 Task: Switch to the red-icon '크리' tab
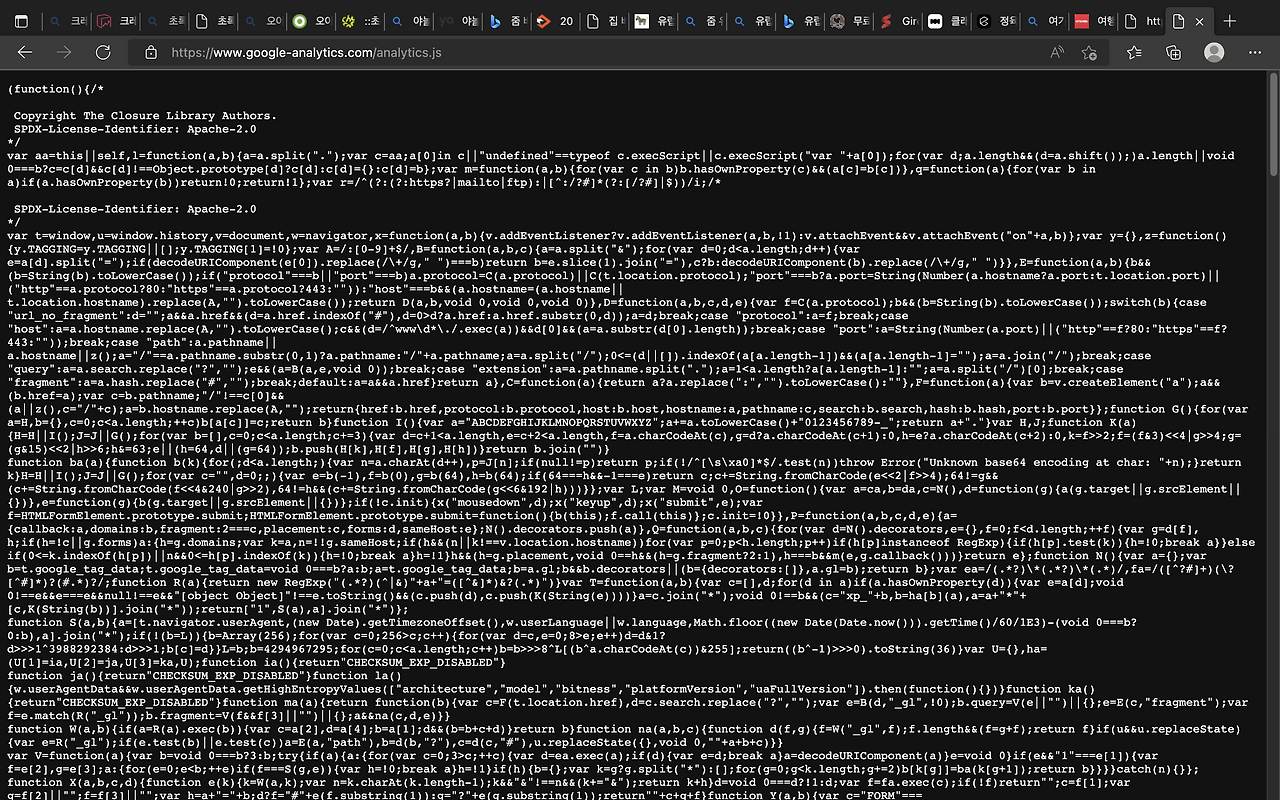tap(114, 21)
